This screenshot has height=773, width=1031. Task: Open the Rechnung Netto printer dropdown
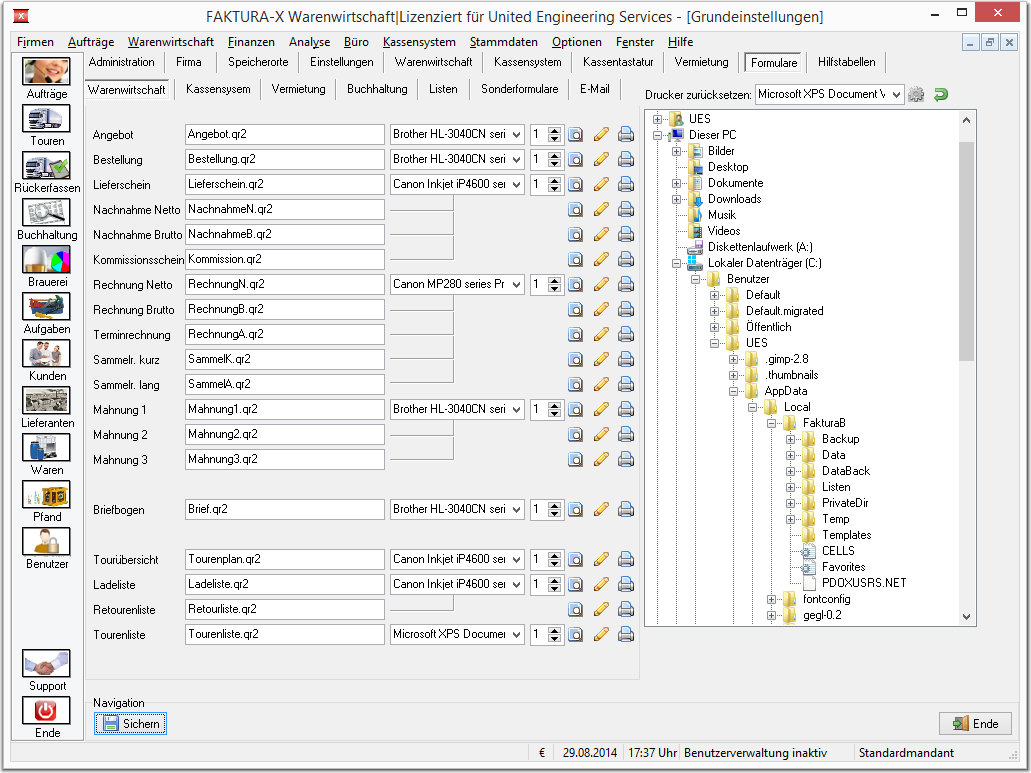[516, 285]
